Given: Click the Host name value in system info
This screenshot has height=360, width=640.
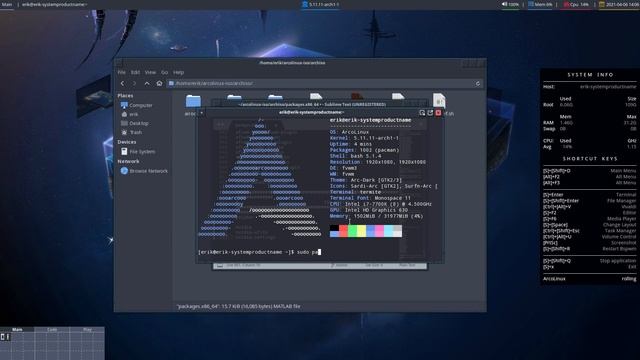Looking at the screenshot, I should tap(608, 87).
